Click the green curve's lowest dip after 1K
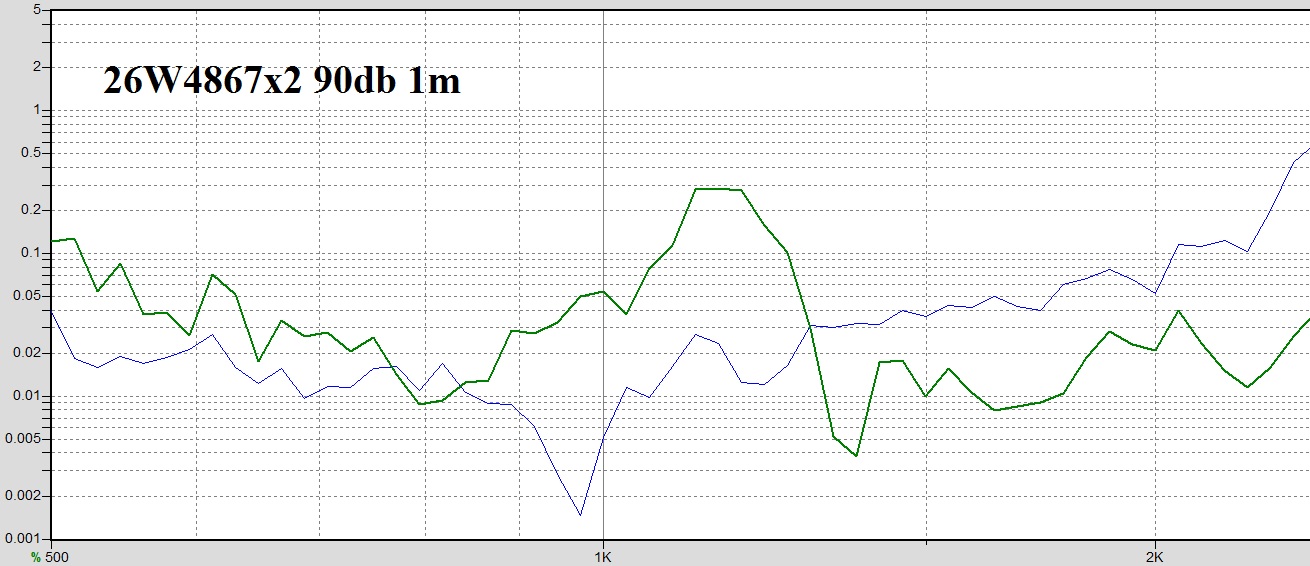This screenshot has width=1310, height=566. point(856,455)
